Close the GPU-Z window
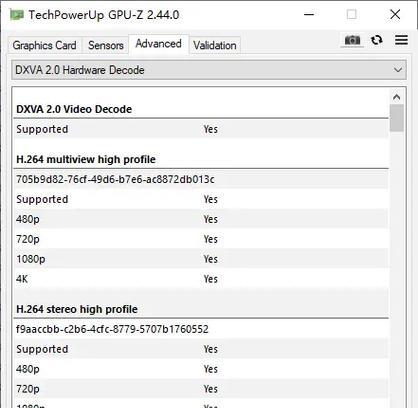 [395, 14]
